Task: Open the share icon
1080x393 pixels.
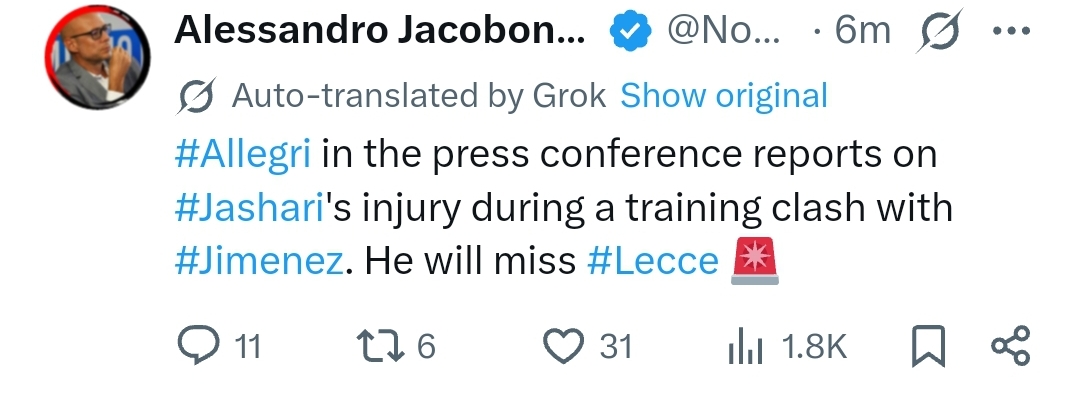Action: 1010,346
